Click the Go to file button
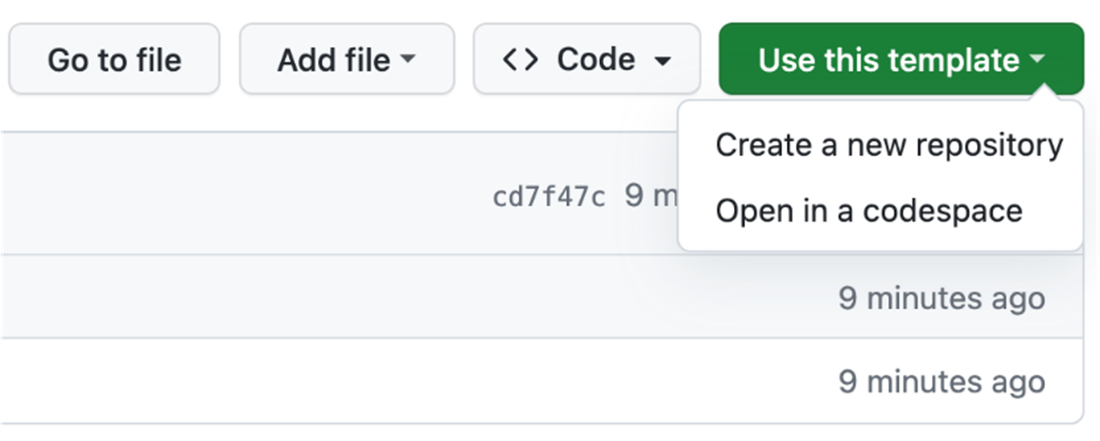Image resolution: width=1100 pixels, height=441 pixels. (x=114, y=60)
